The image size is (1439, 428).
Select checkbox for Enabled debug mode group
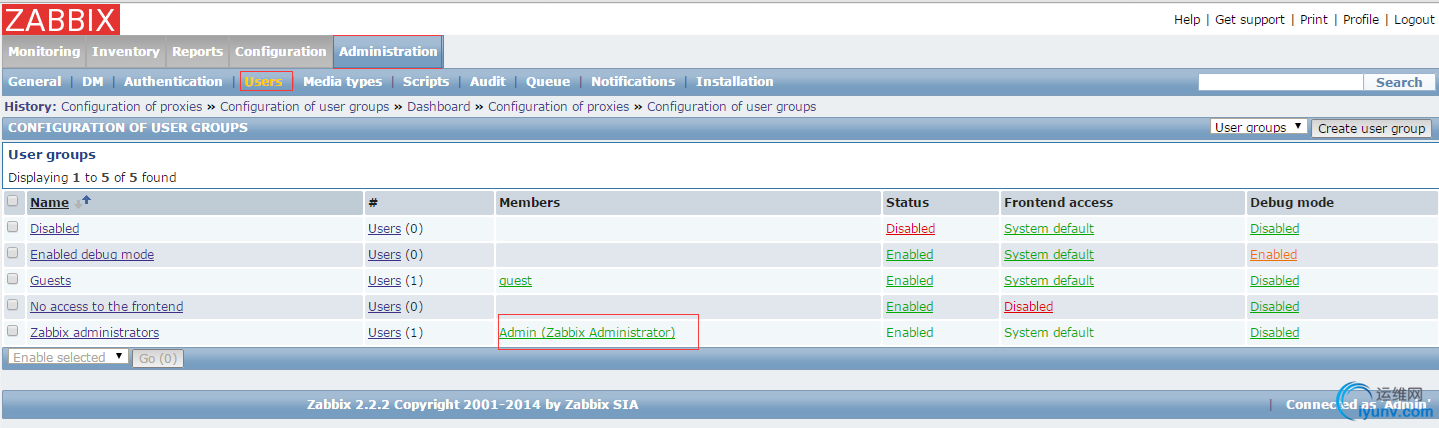tap(13, 253)
